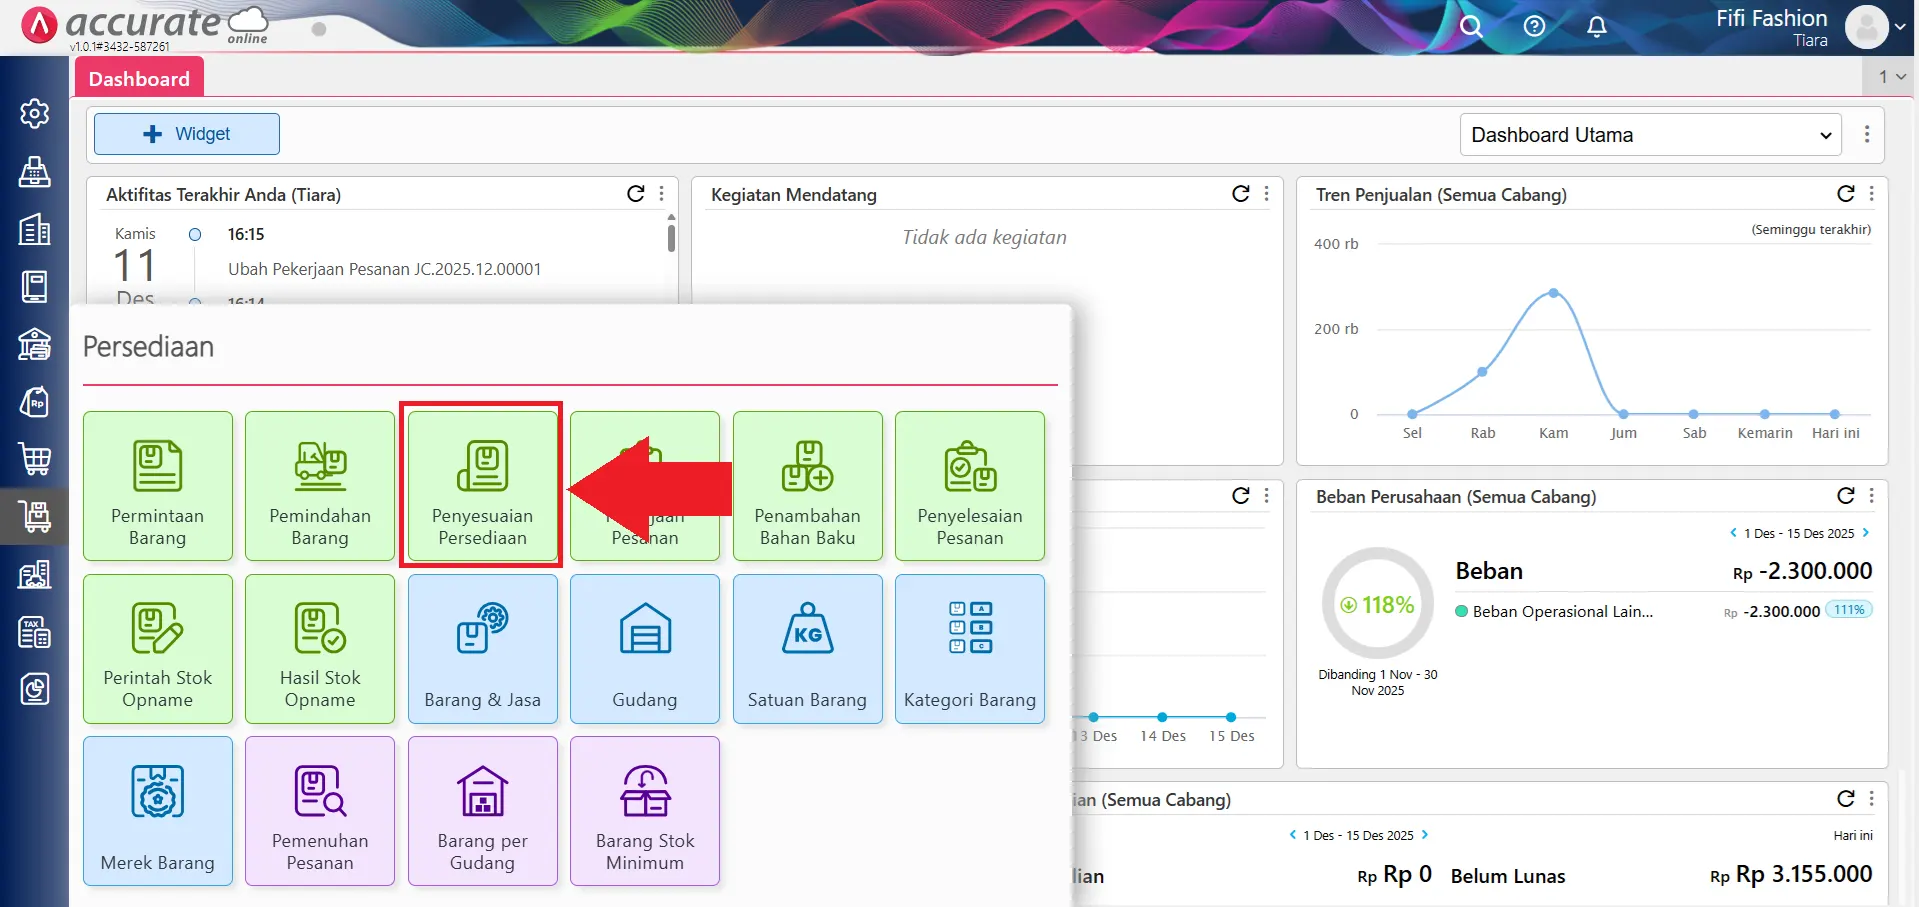Viewport: 1919px width, 907px height.
Task: Open Barang & Jasa tile
Action: click(x=482, y=649)
